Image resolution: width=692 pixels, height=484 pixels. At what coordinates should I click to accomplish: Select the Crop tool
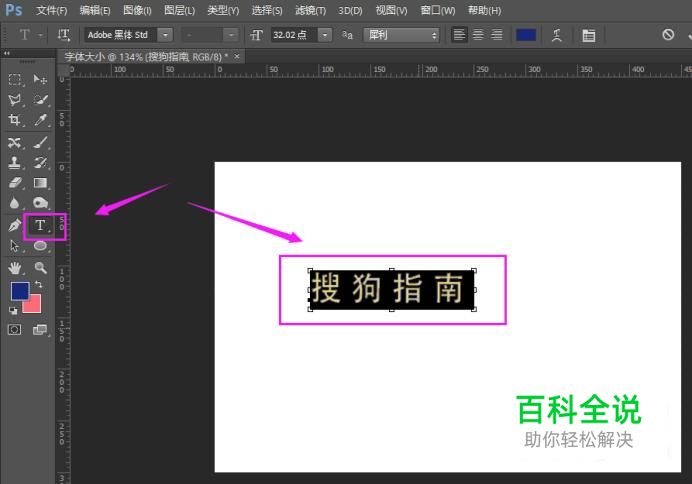click(x=15, y=120)
